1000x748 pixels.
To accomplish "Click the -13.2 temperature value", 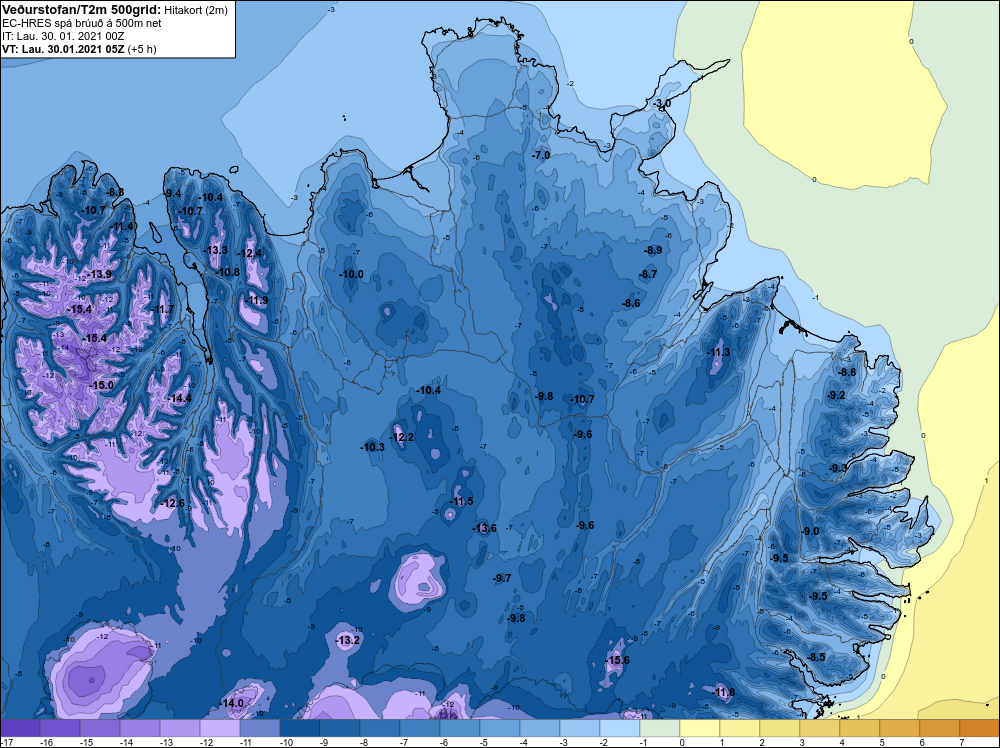I will point(348,640).
